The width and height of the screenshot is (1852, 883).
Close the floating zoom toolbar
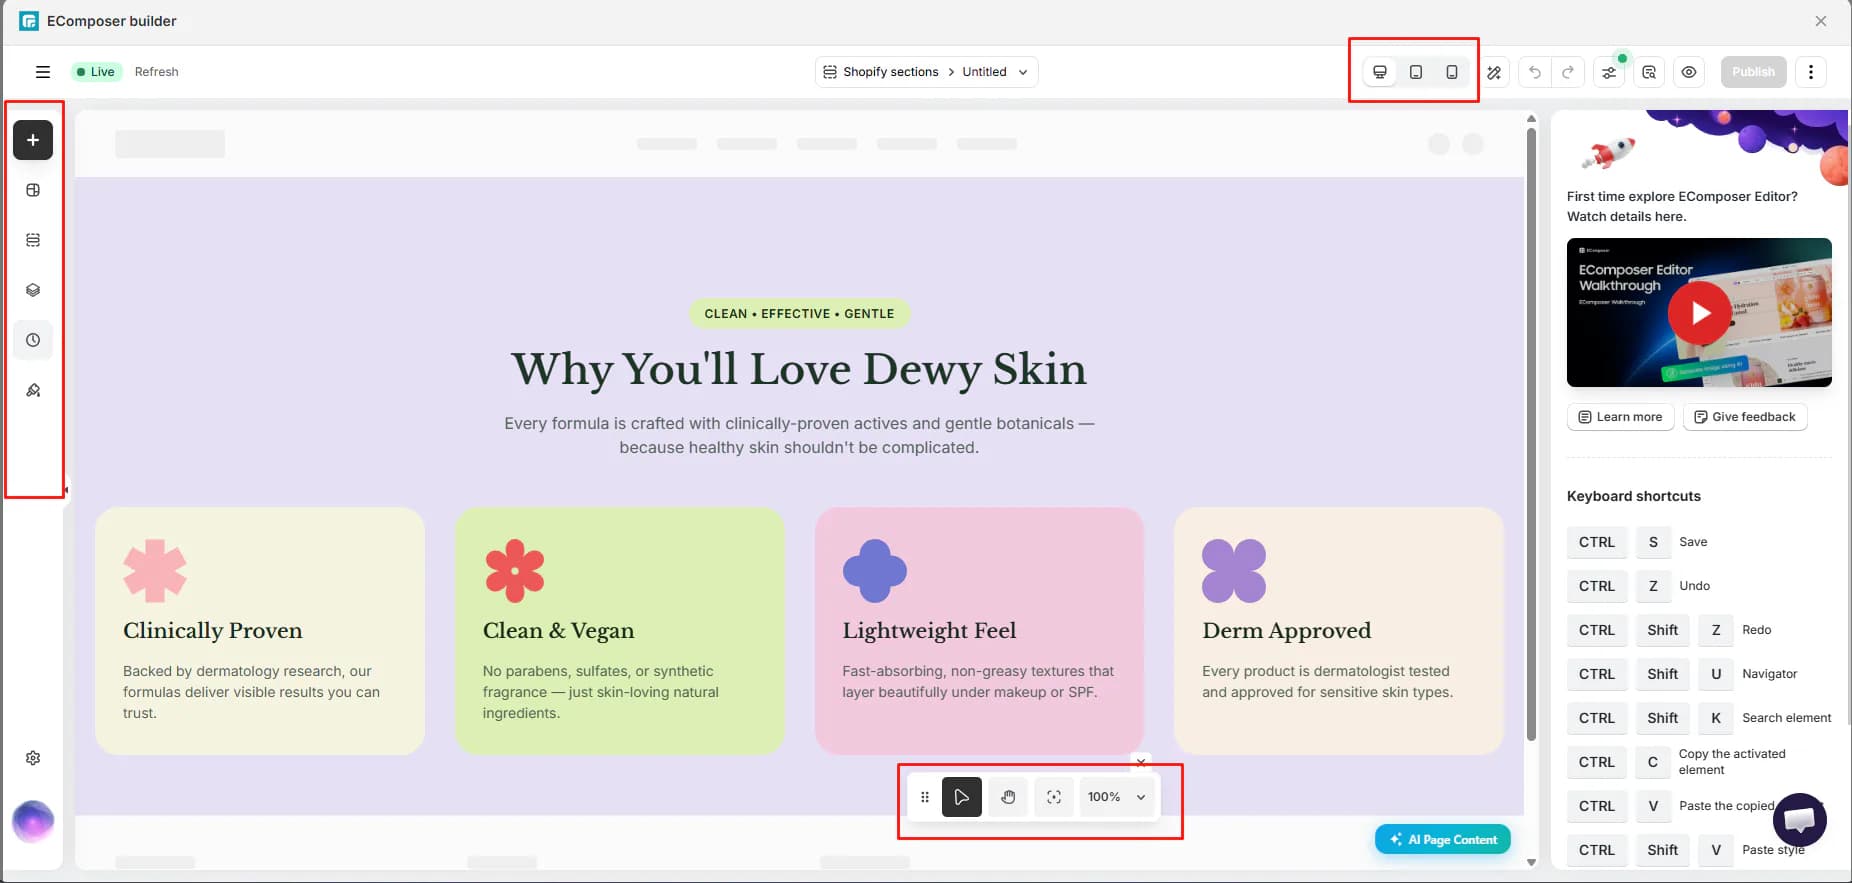[1141, 762]
